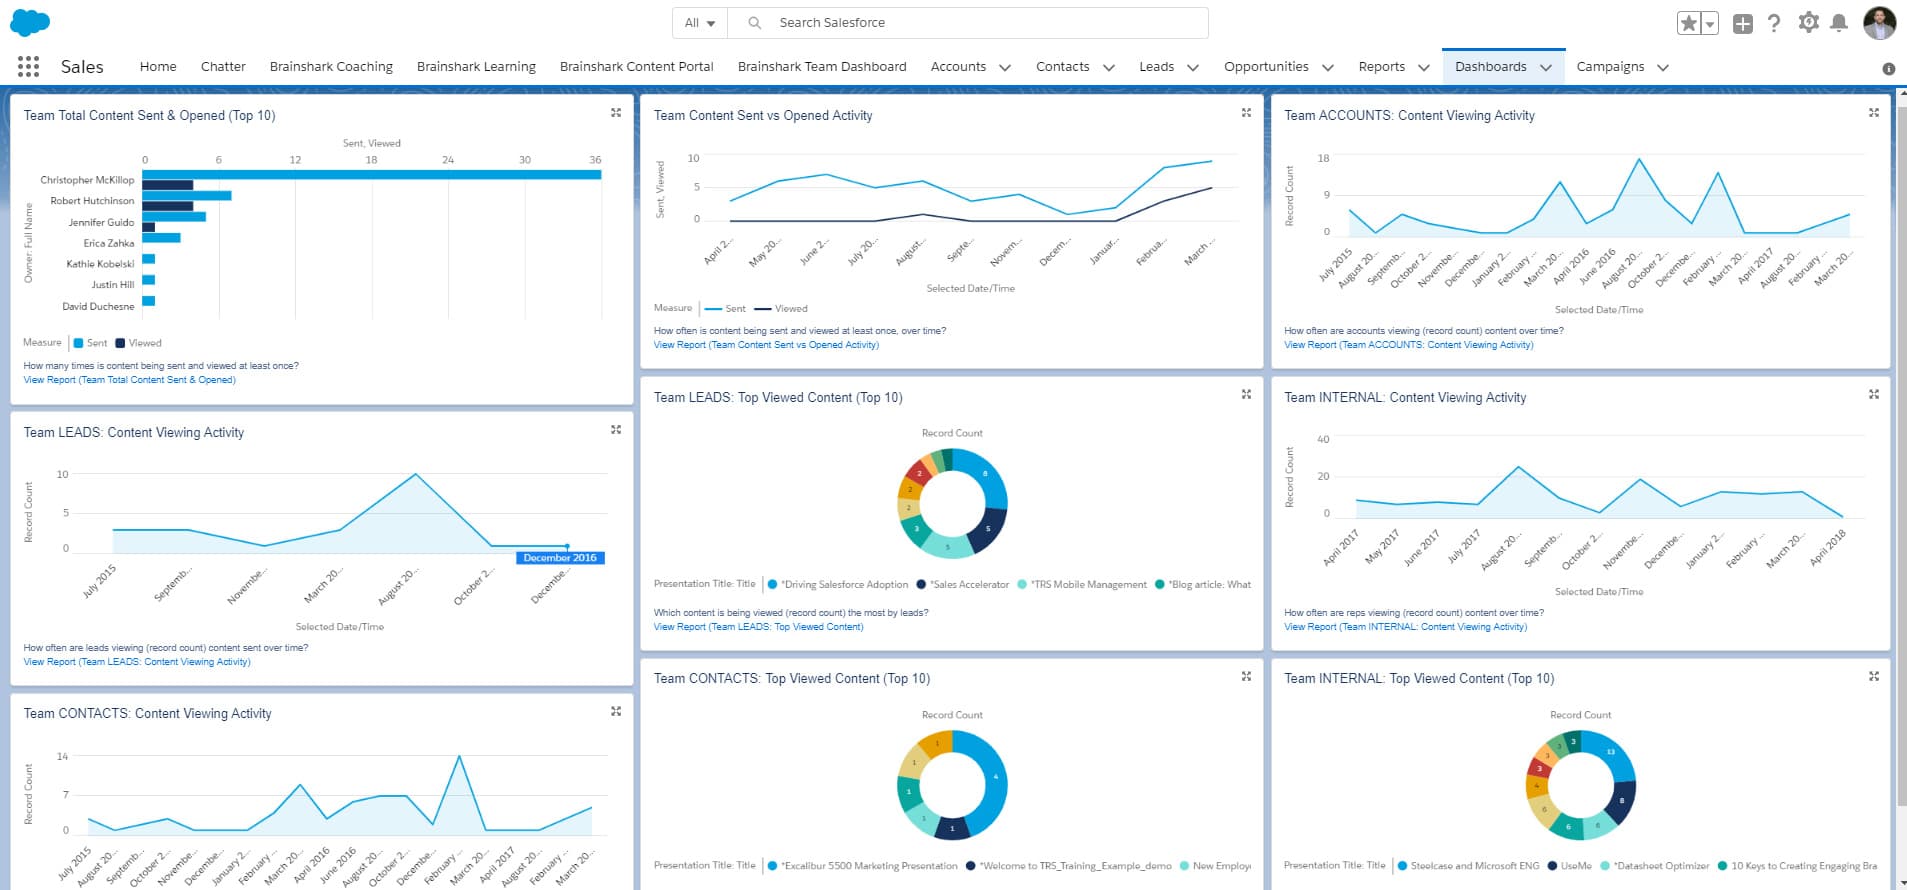Click the search magnifier icon

755,22
